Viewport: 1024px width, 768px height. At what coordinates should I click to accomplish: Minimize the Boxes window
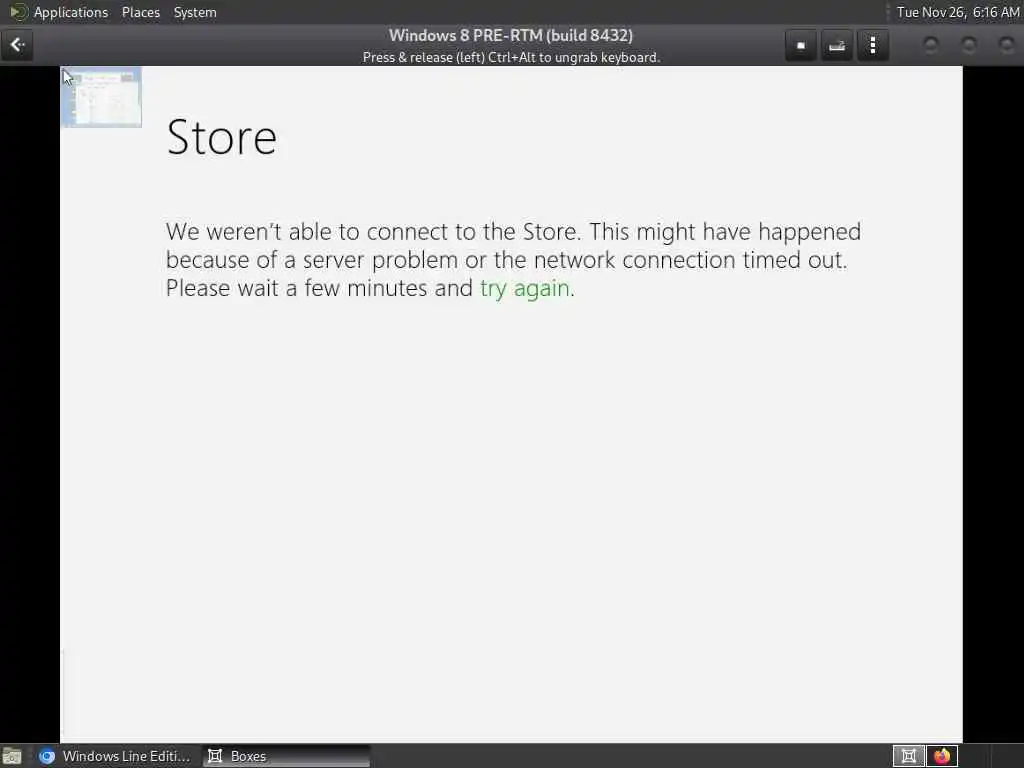point(931,45)
